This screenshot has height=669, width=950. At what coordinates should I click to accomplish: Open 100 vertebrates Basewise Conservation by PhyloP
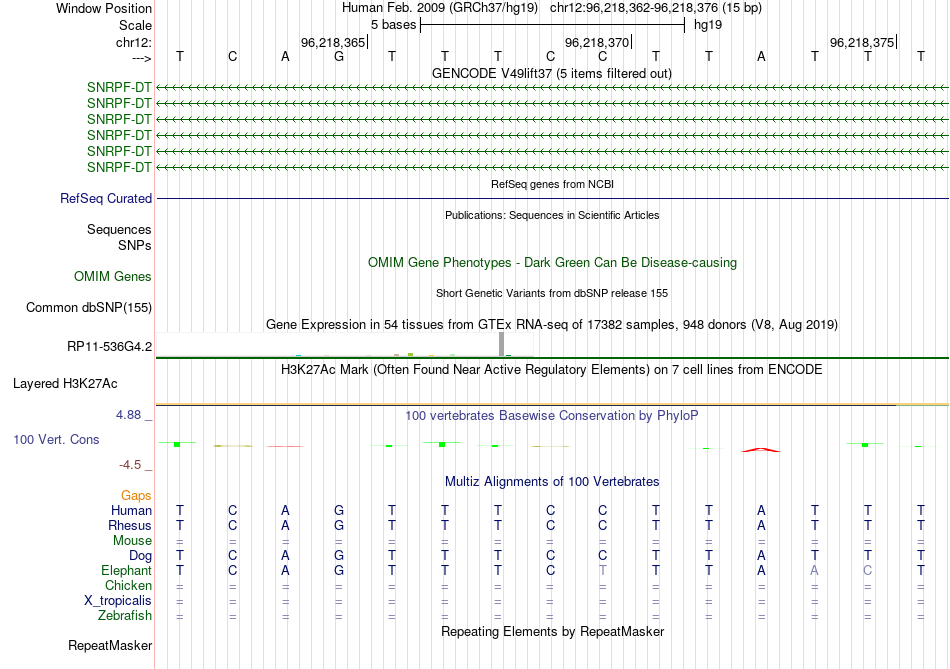click(552, 416)
